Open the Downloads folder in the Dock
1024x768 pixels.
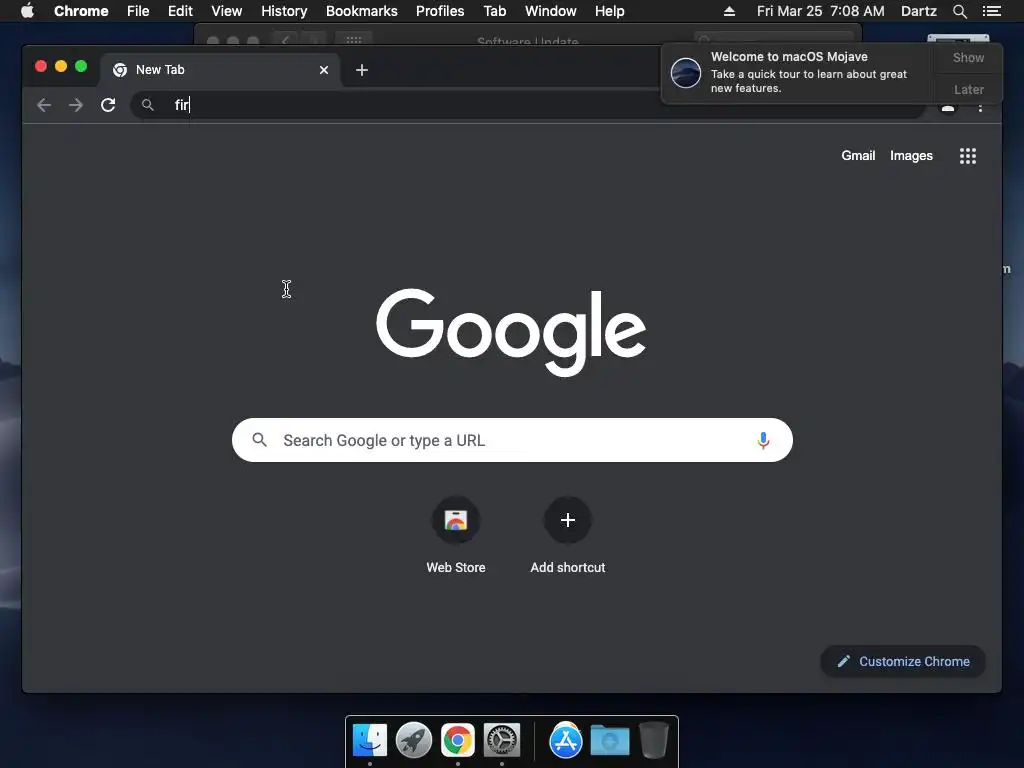[x=609, y=741]
